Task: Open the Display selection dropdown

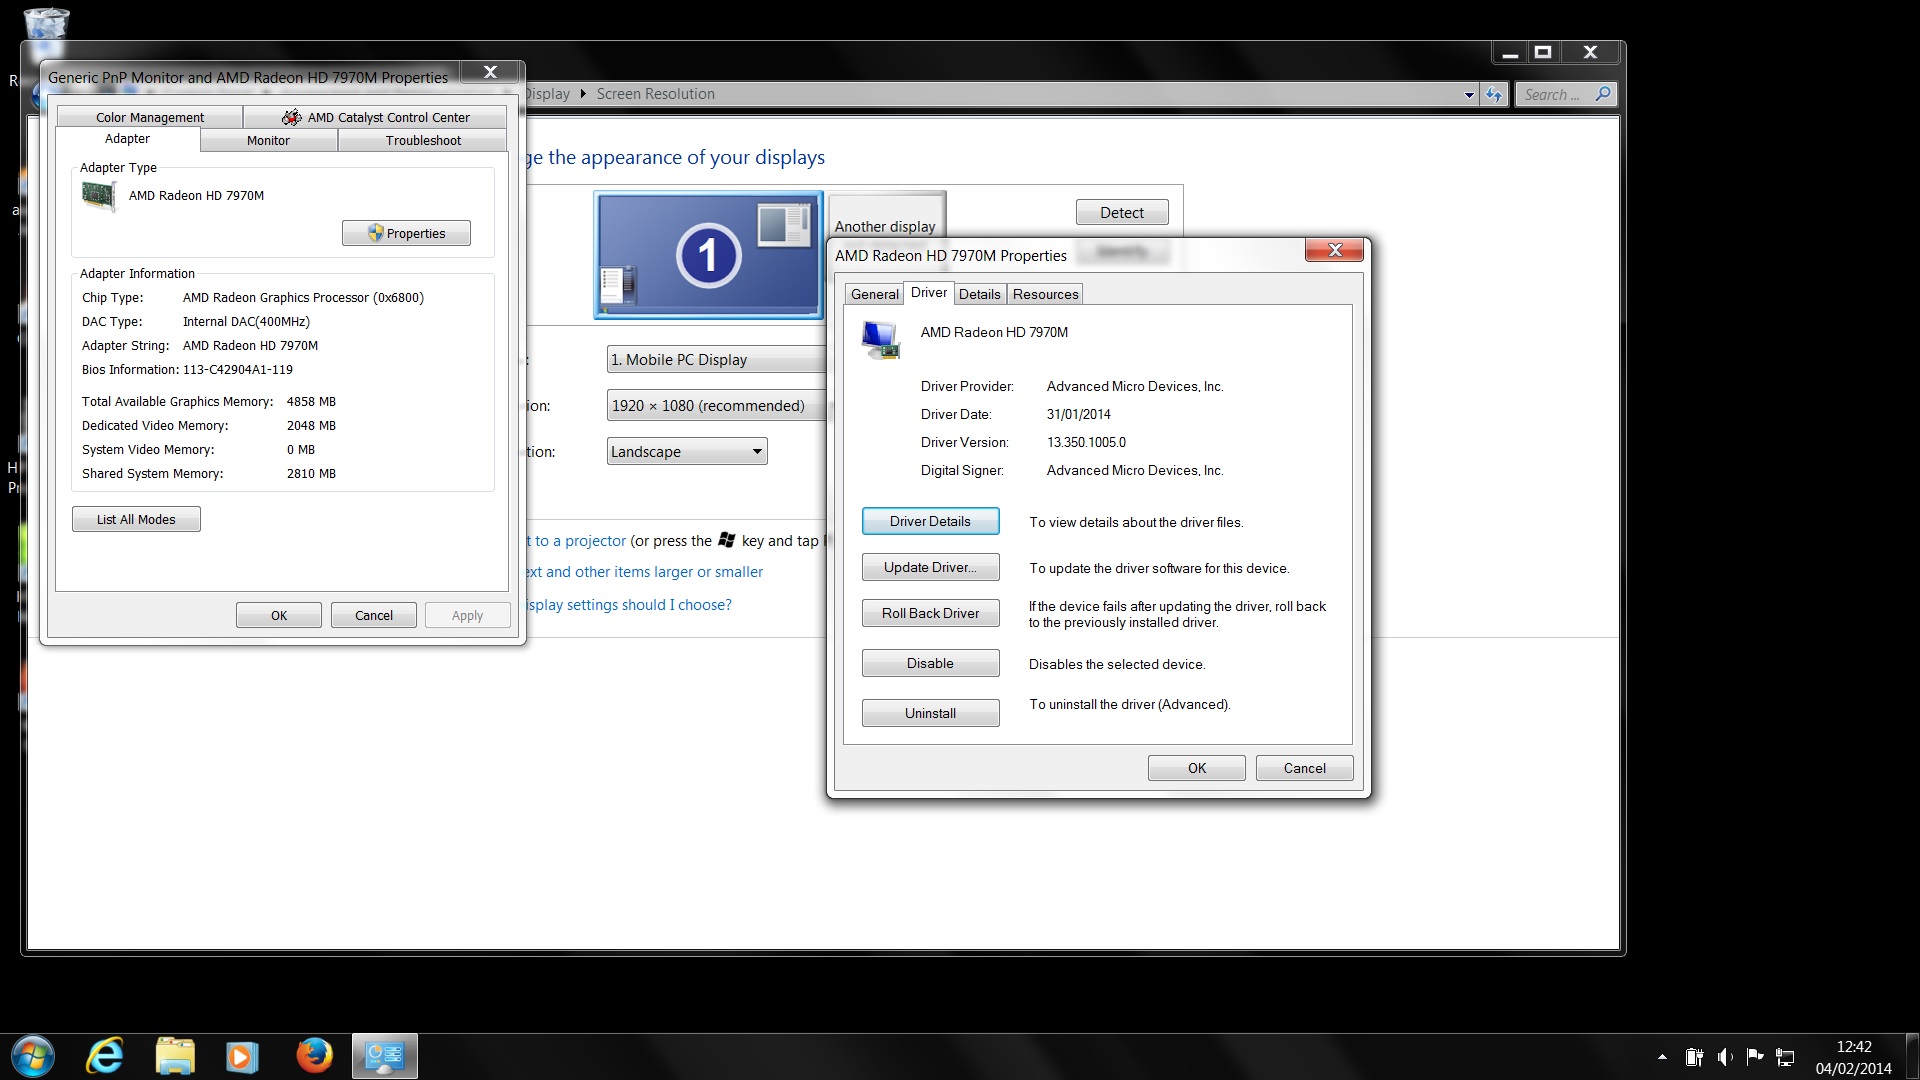Action: coord(716,360)
